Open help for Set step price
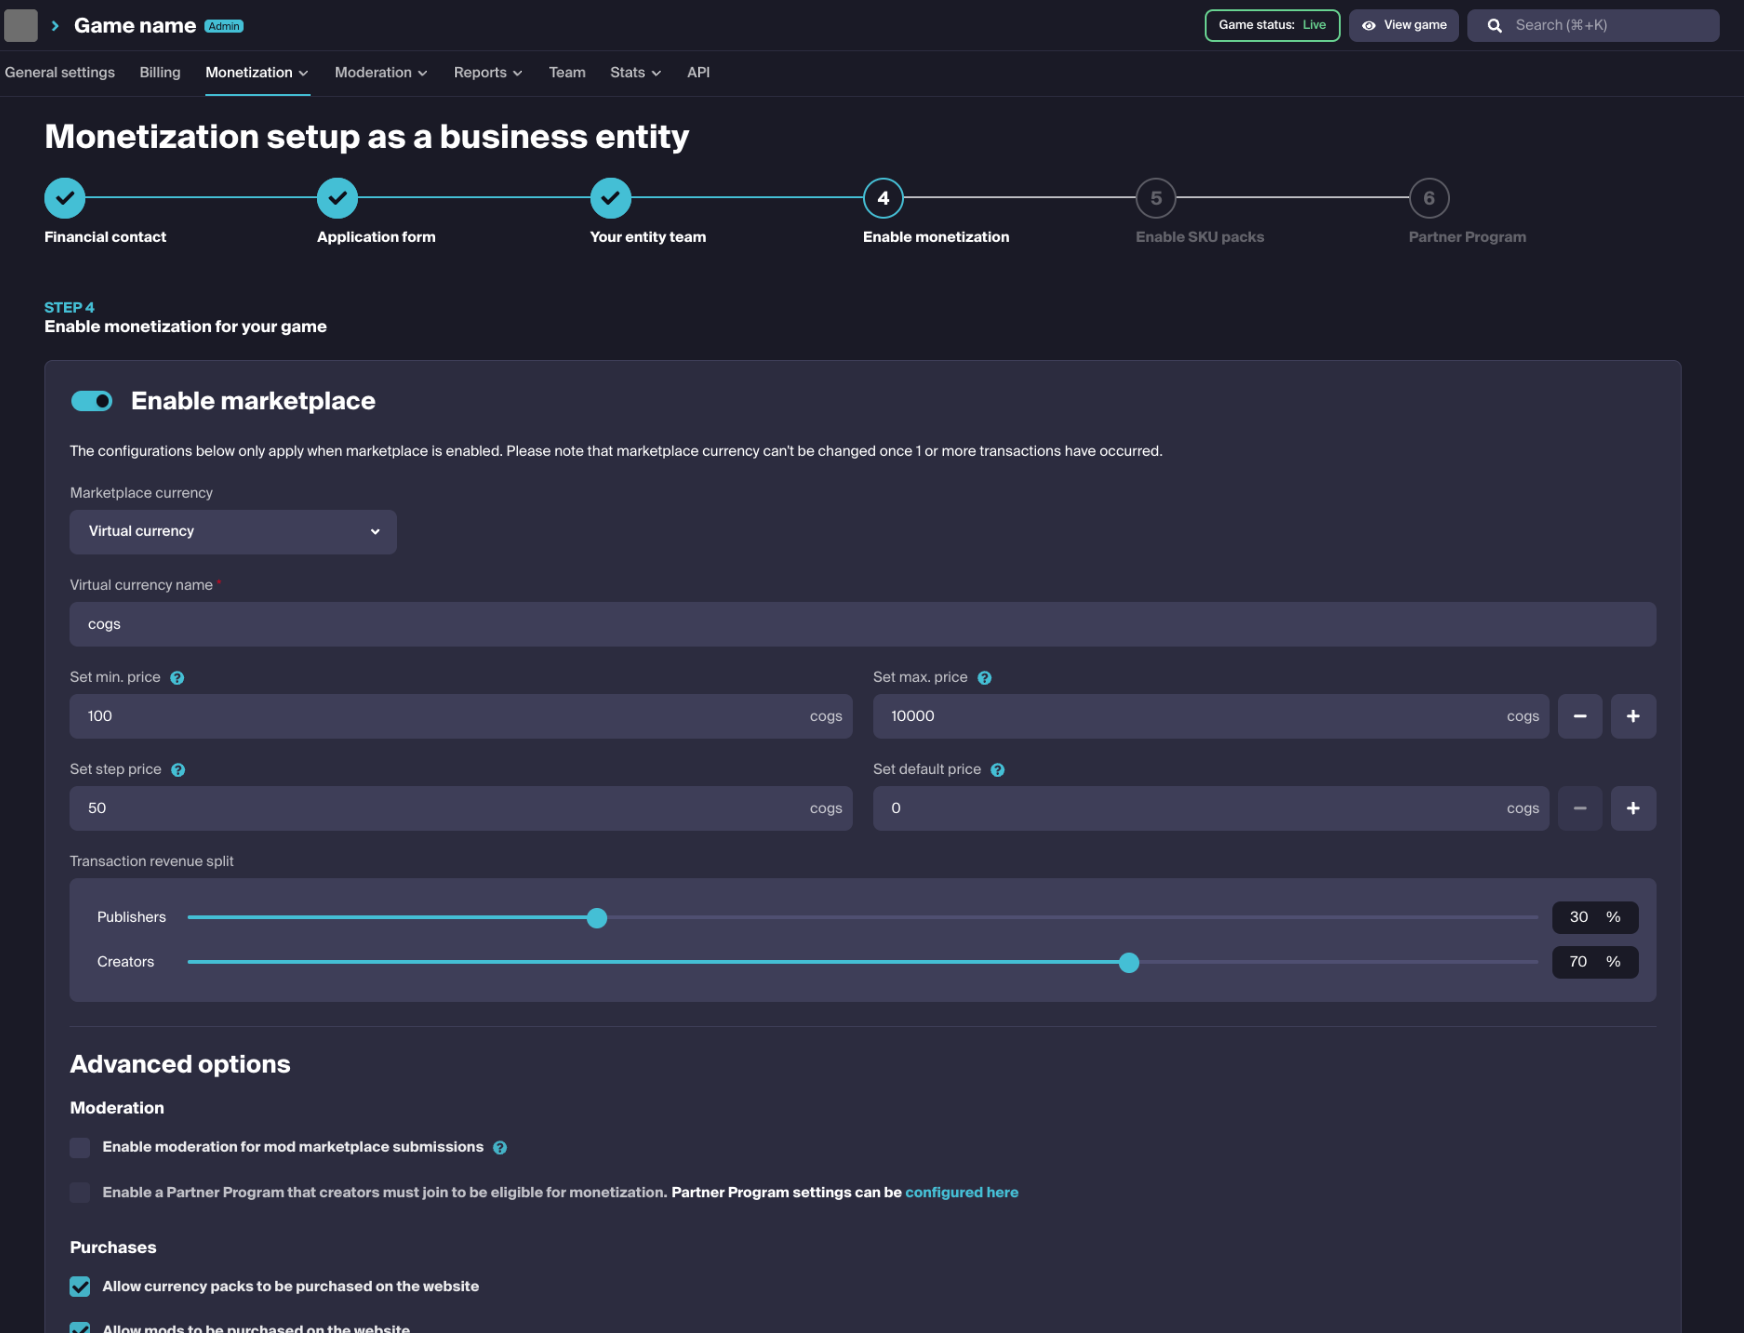 178,770
